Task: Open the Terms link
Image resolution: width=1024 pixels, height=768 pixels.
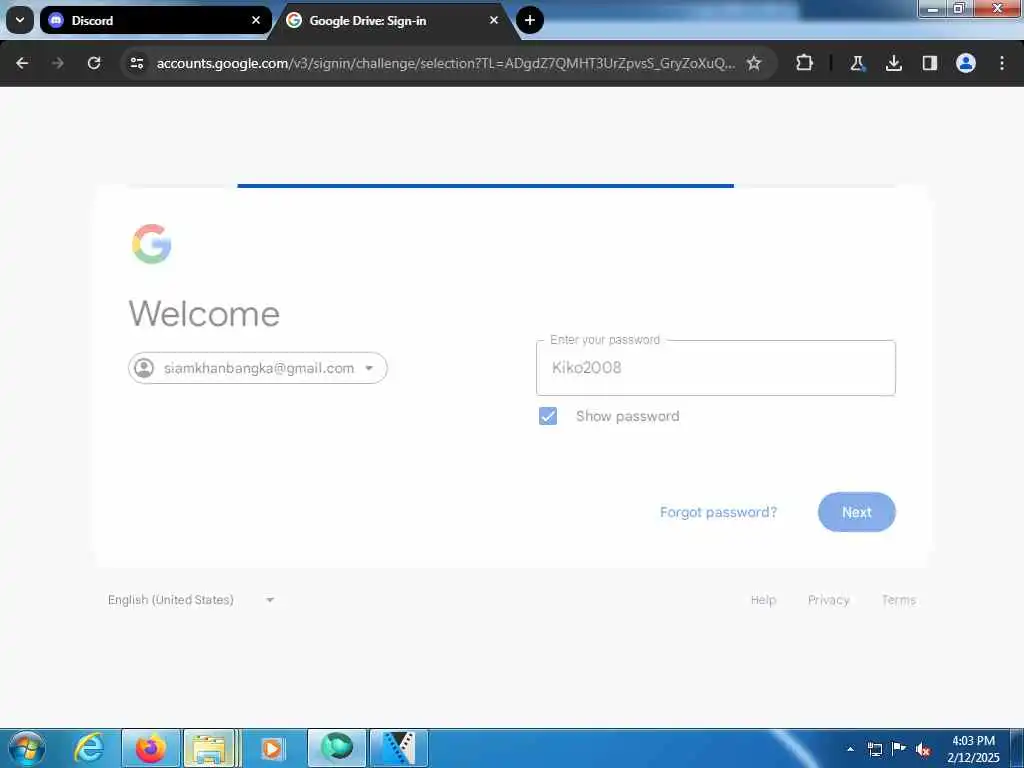Action: 899,600
